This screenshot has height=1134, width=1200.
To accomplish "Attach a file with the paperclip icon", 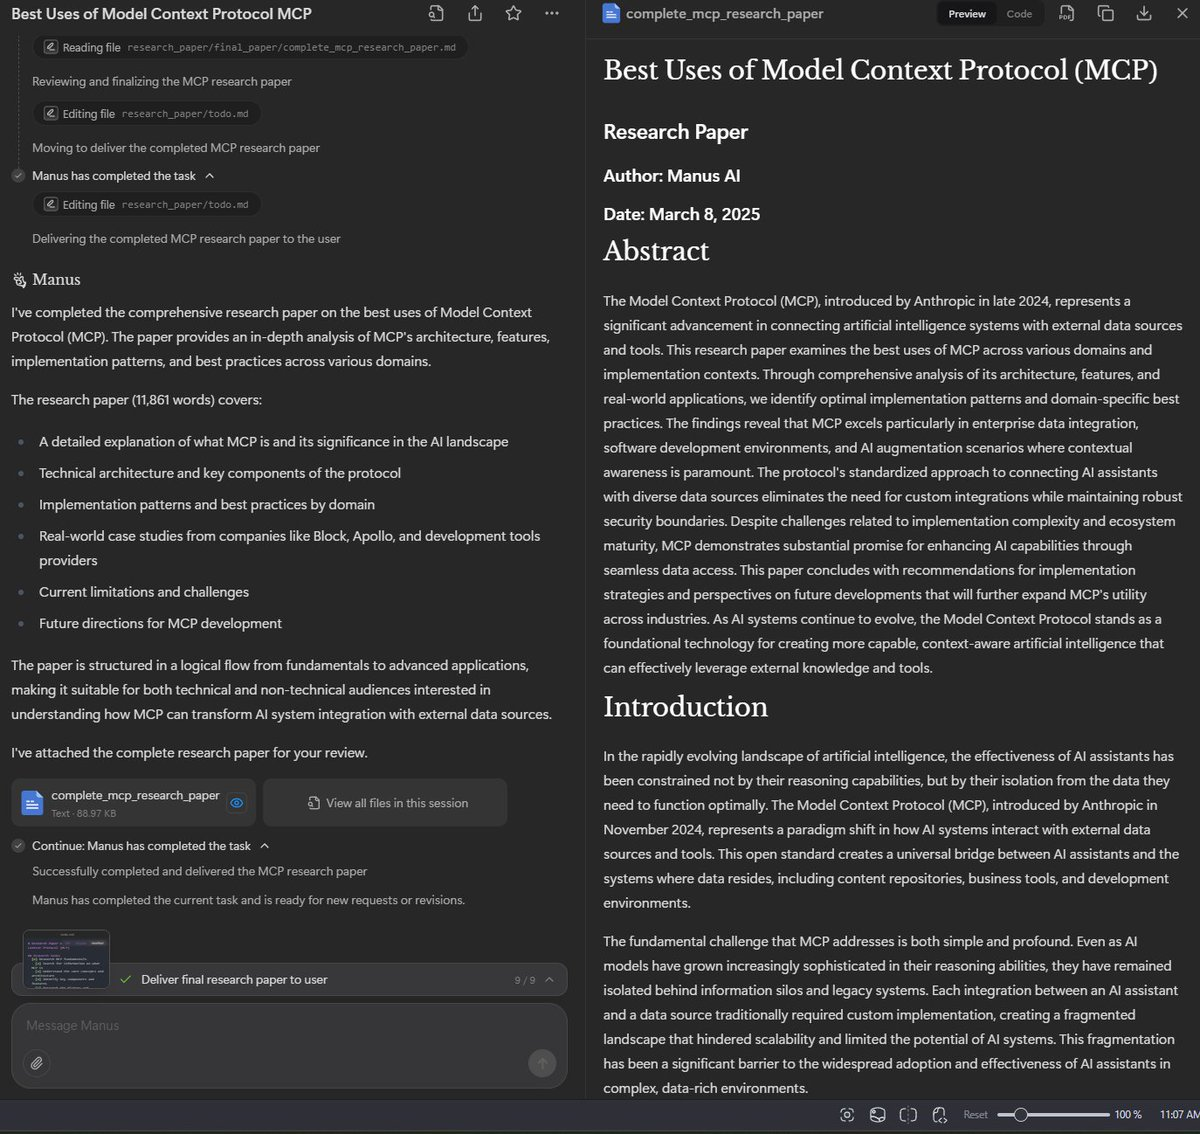I will coord(36,1063).
